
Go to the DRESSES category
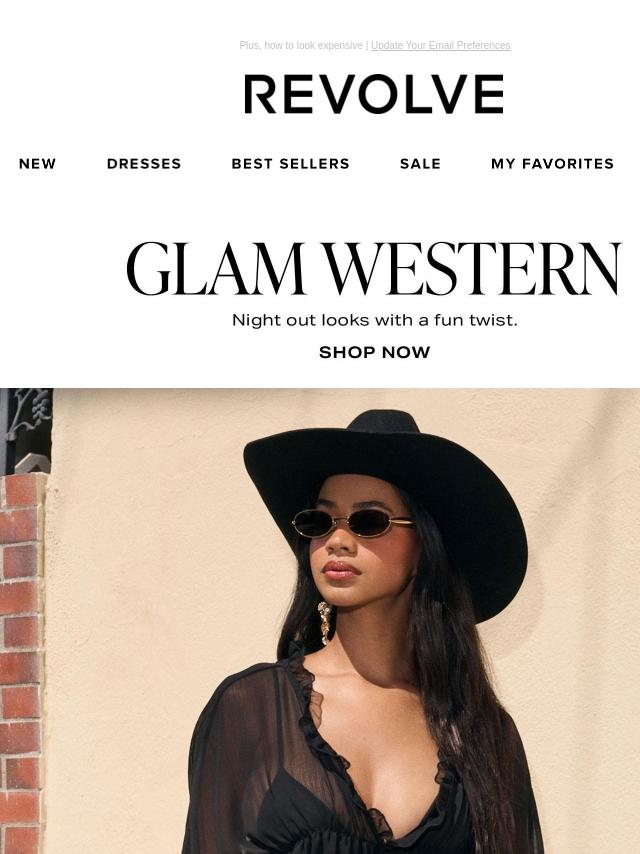144,163
